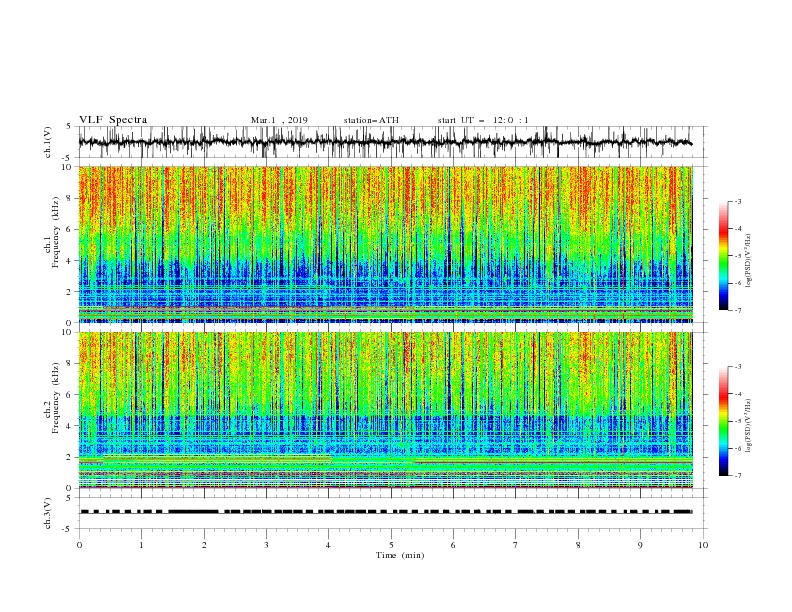
Task: Click the ch.3 dashed signal trace
Action: click(x=386, y=512)
